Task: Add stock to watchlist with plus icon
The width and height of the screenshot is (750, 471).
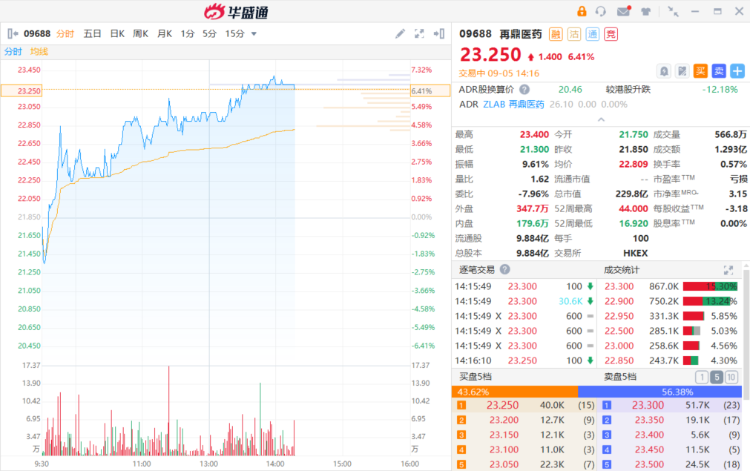Action: click(x=738, y=71)
